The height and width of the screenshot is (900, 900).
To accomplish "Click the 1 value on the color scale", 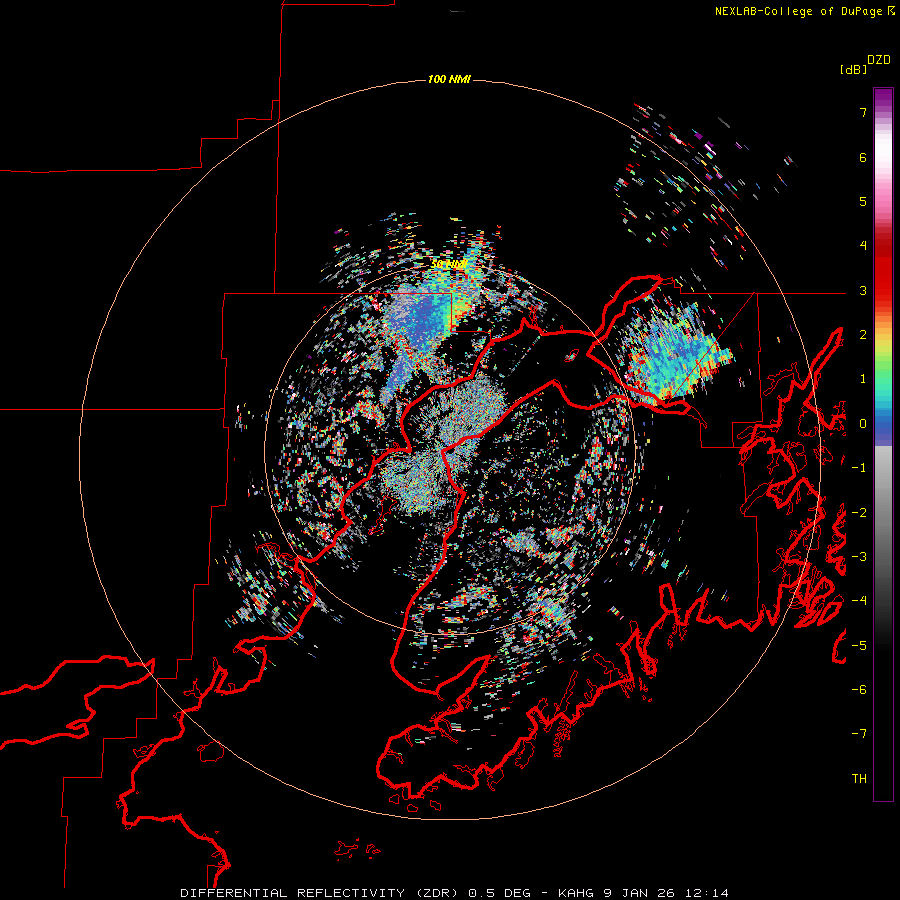I will click(863, 379).
